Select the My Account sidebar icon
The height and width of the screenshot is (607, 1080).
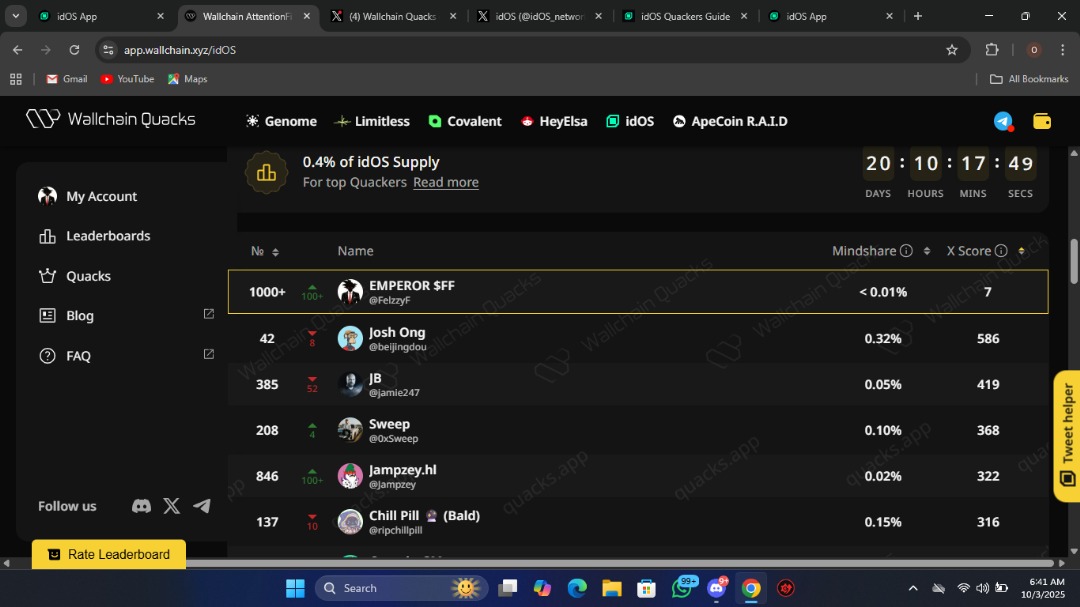click(x=47, y=196)
